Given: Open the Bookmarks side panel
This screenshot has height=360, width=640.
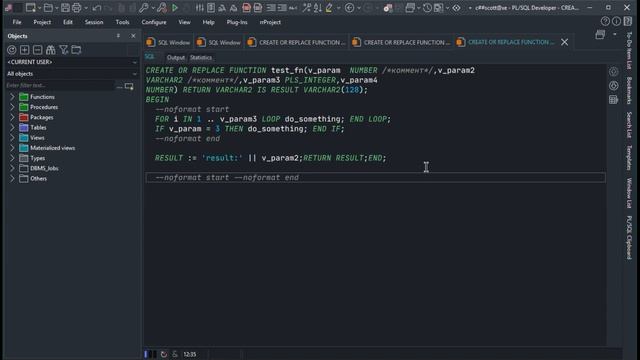Looking at the screenshot, I should pos(629,91).
